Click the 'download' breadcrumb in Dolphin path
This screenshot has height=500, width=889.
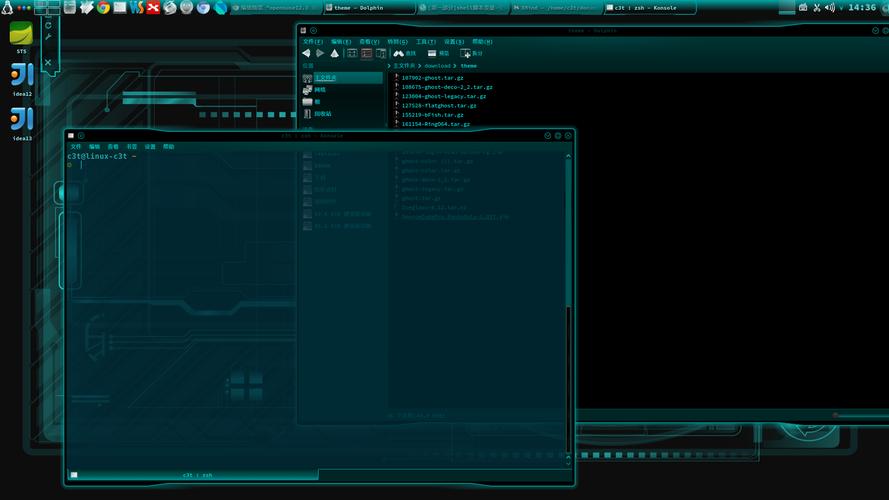437,66
